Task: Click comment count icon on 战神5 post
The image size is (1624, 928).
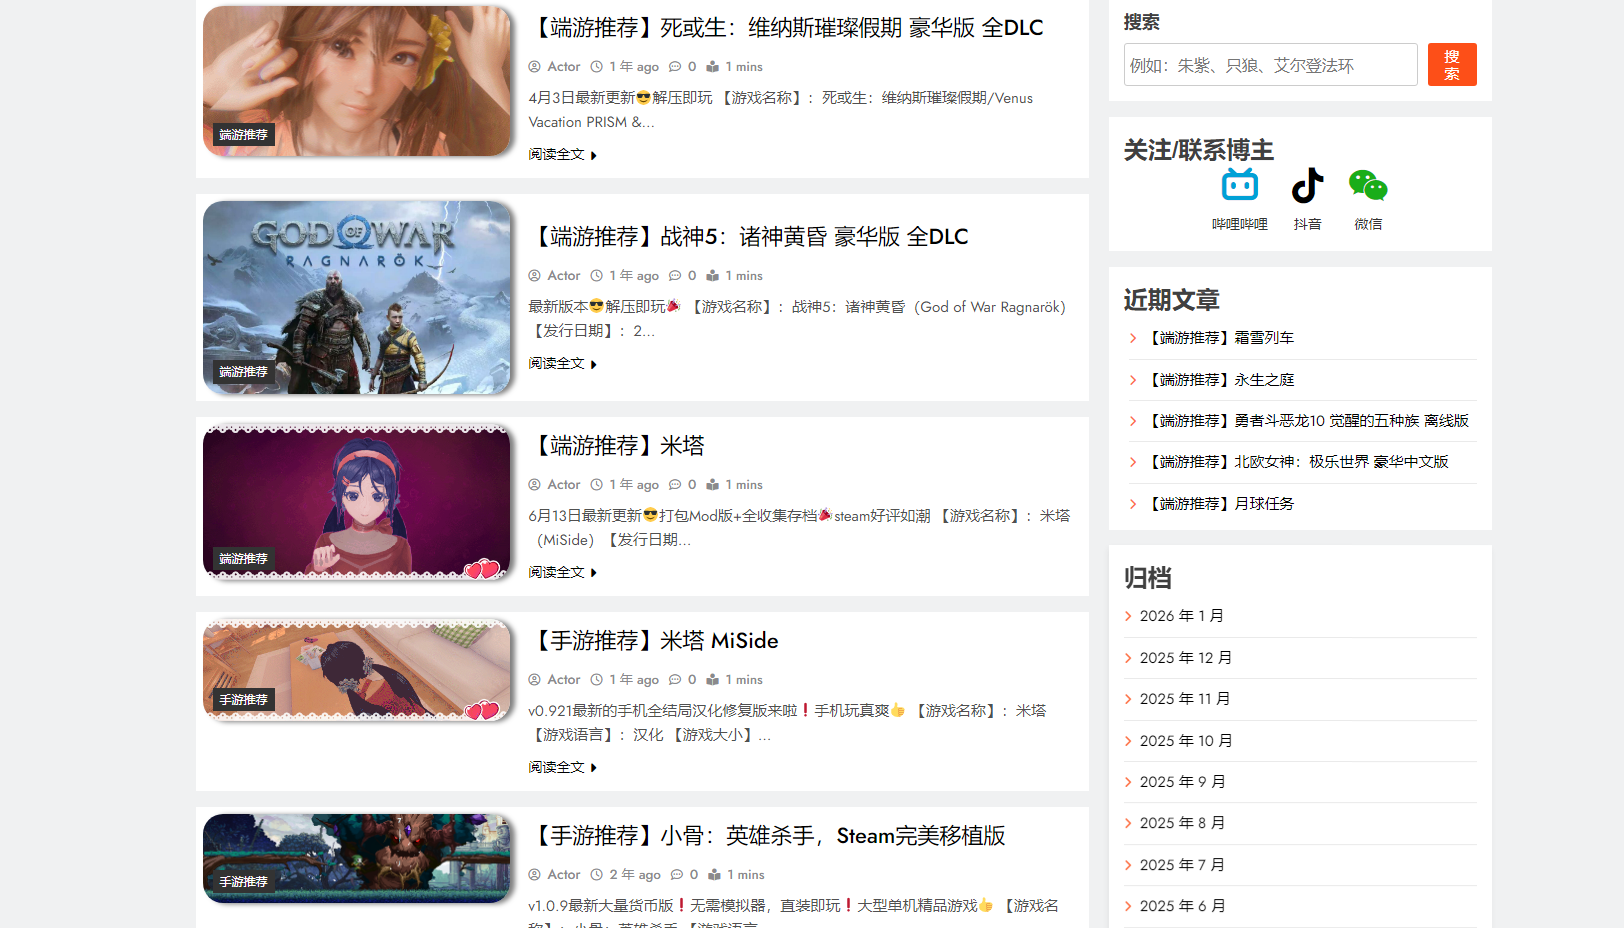Action: click(675, 276)
